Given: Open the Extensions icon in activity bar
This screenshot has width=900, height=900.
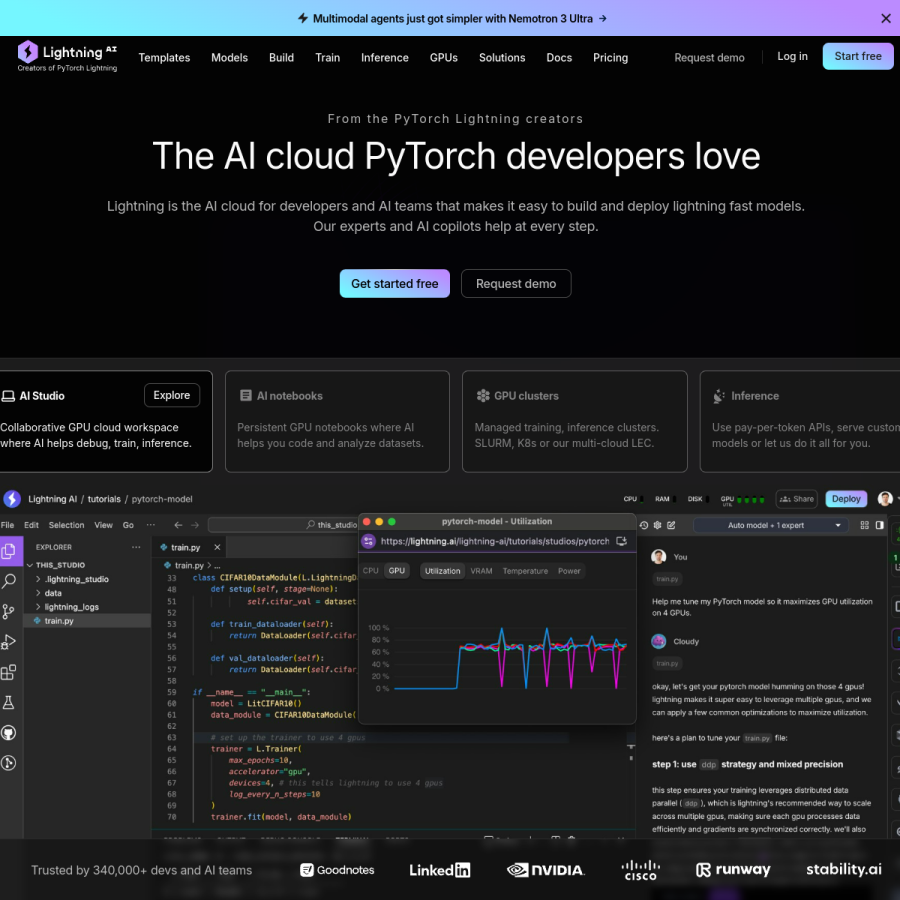Looking at the screenshot, I should tap(9, 672).
